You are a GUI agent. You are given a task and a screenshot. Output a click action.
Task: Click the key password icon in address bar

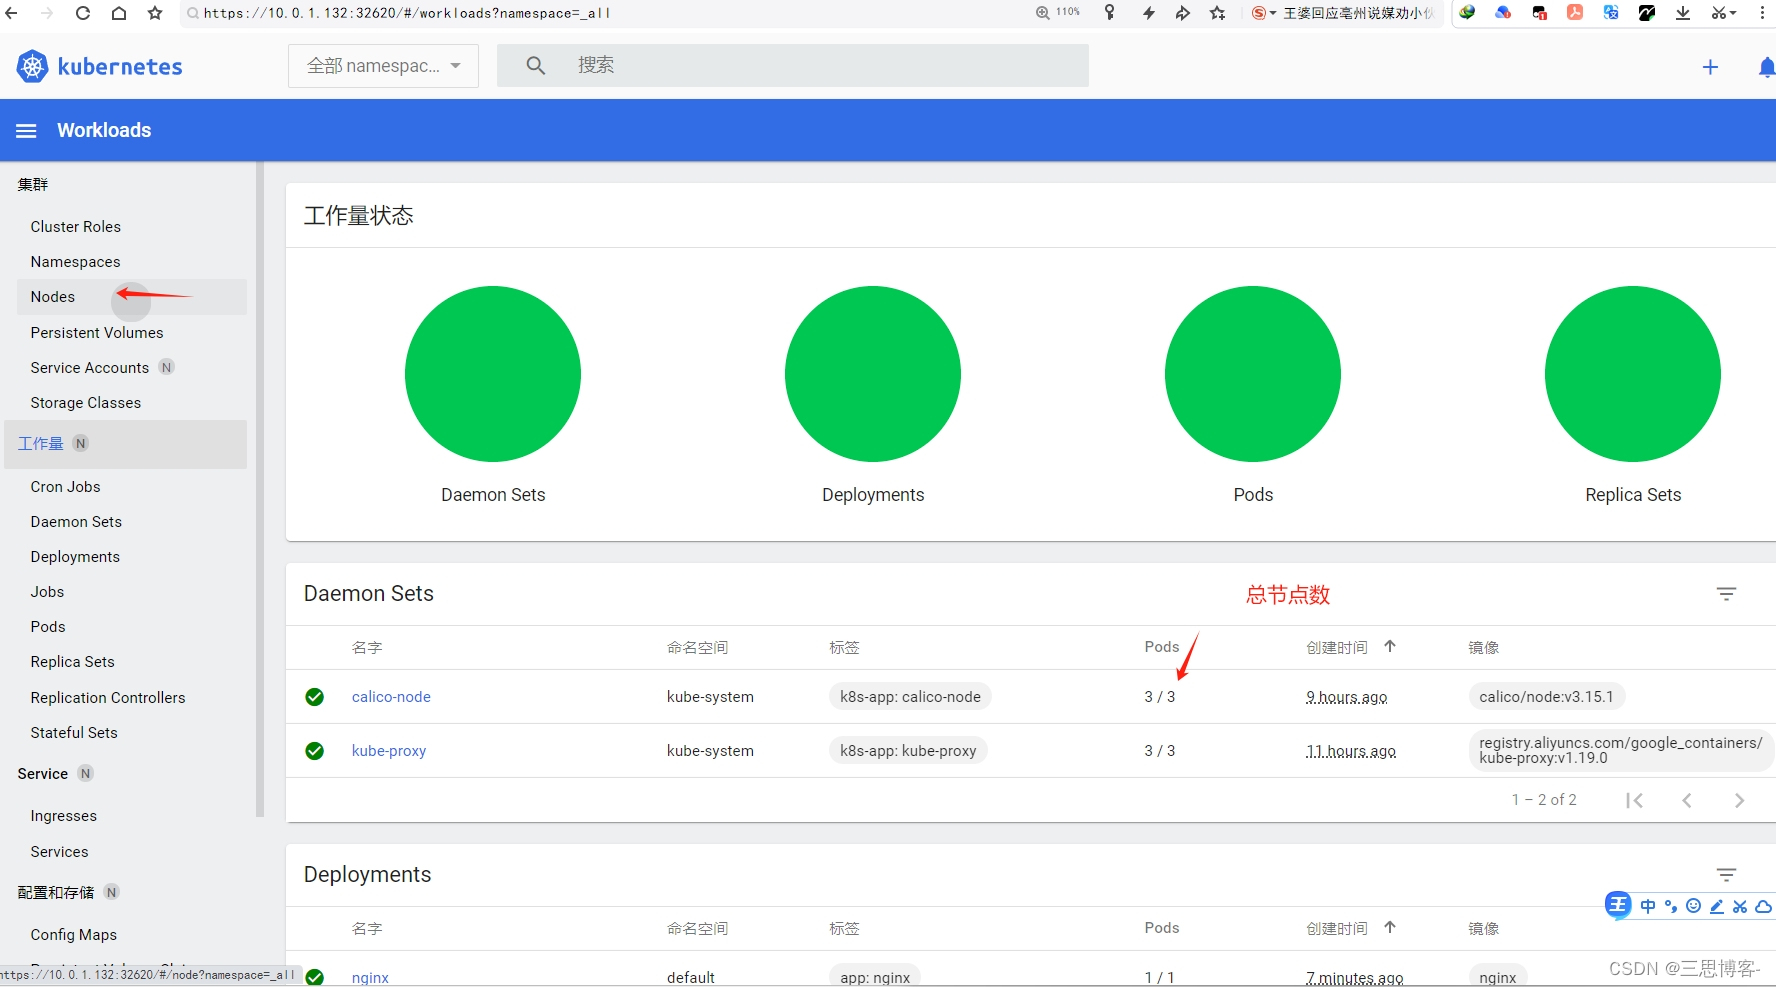(1110, 13)
